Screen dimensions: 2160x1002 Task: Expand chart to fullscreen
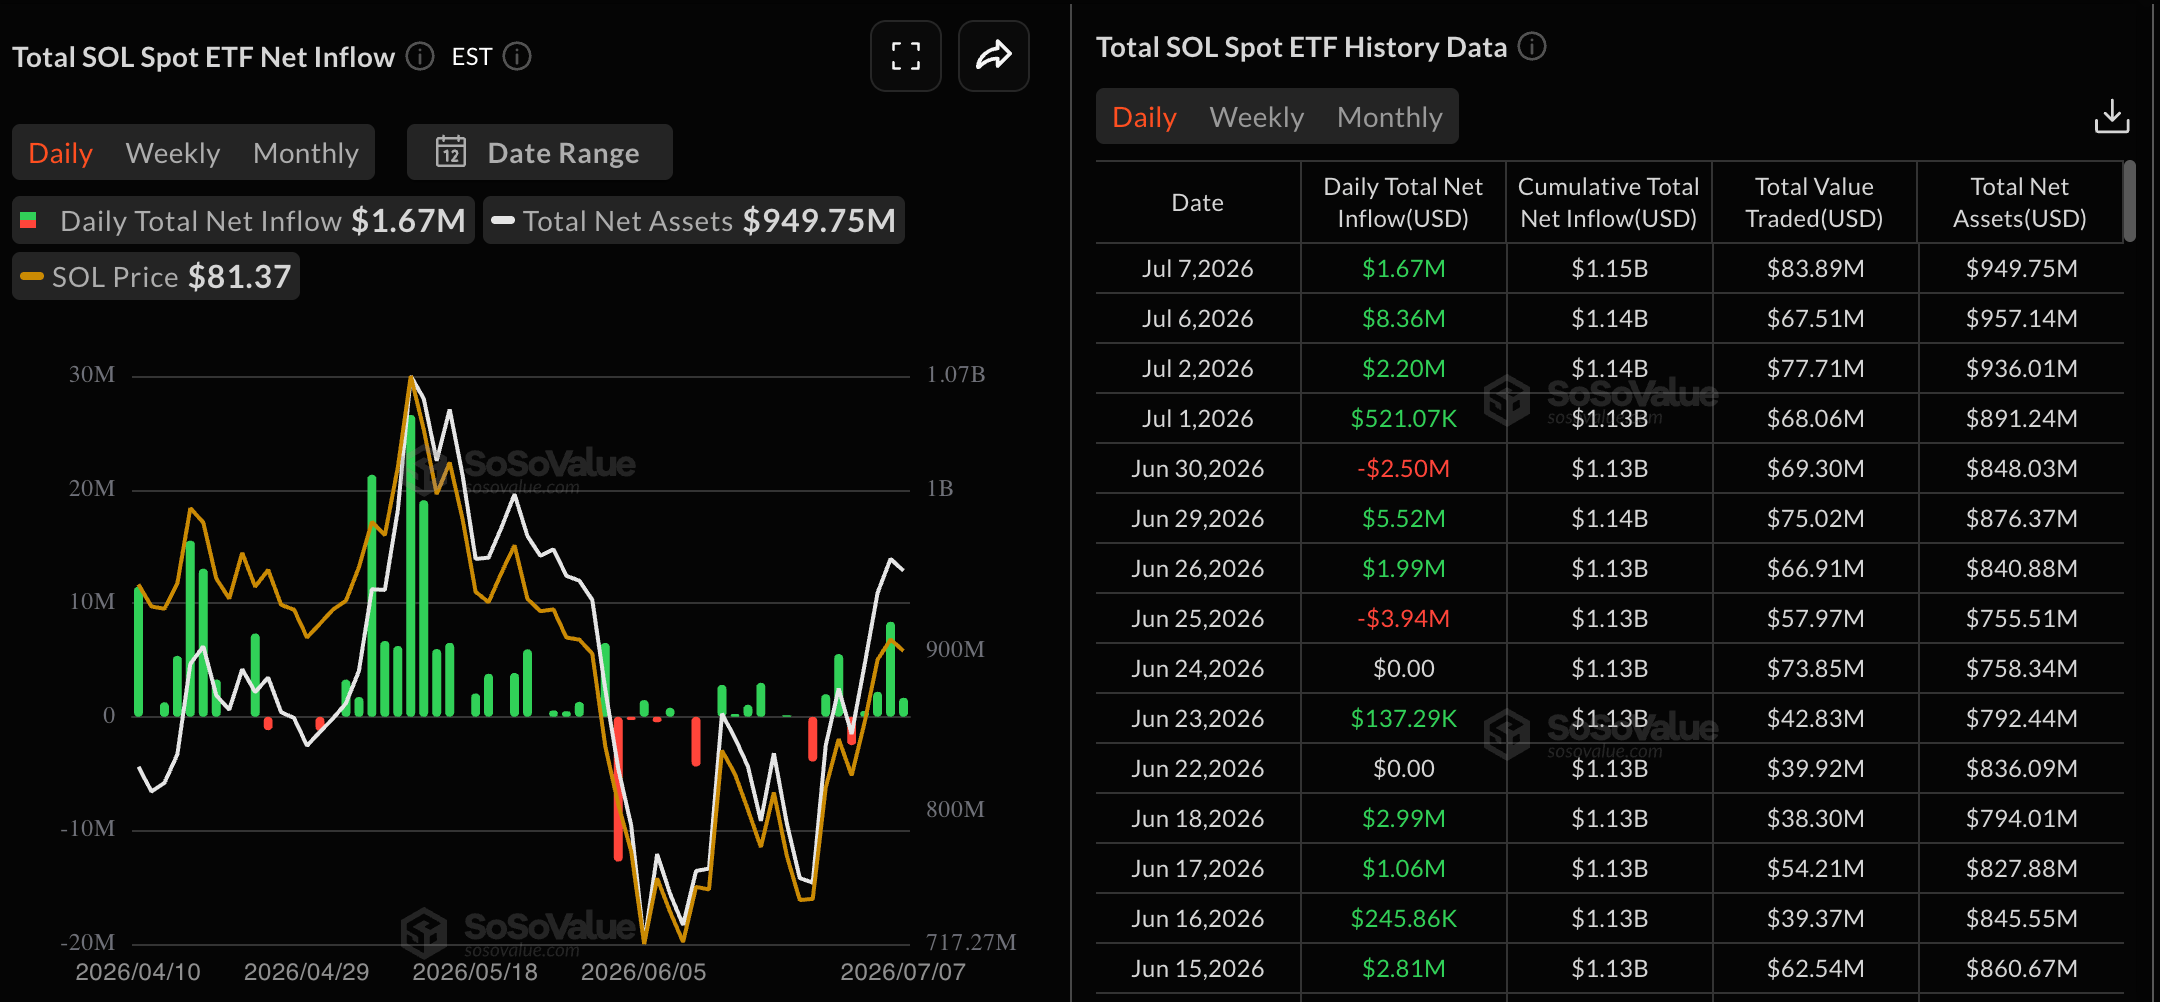click(906, 56)
